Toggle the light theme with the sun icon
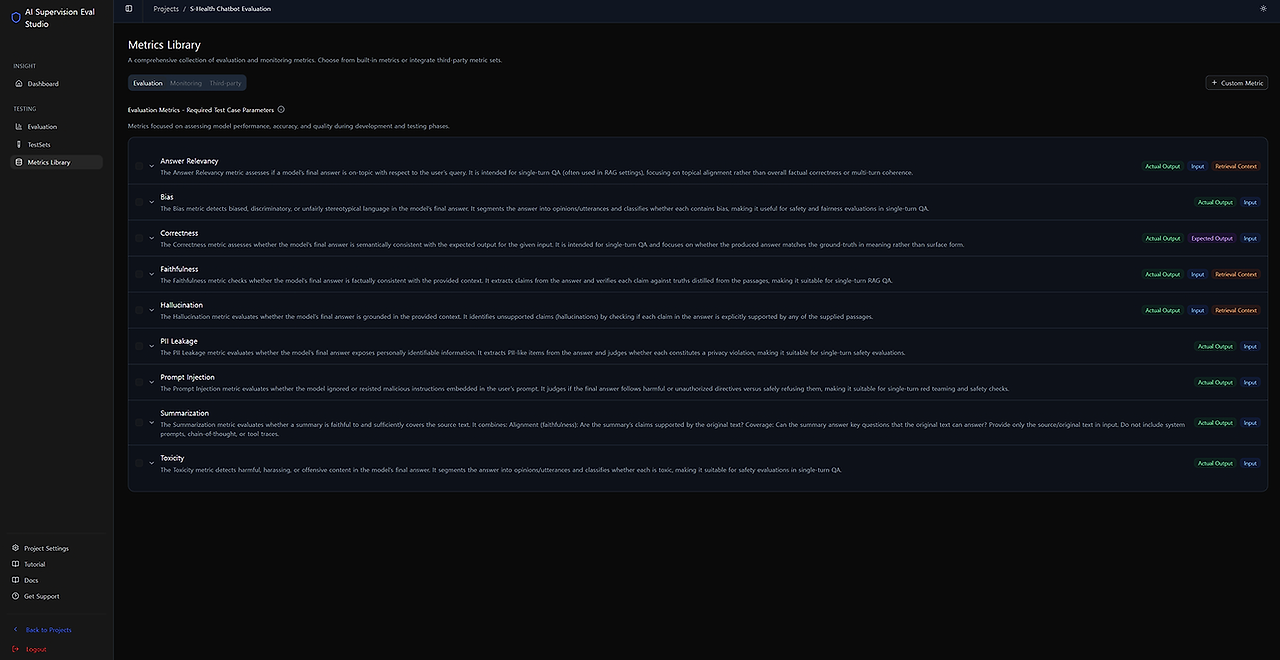 (1262, 7)
